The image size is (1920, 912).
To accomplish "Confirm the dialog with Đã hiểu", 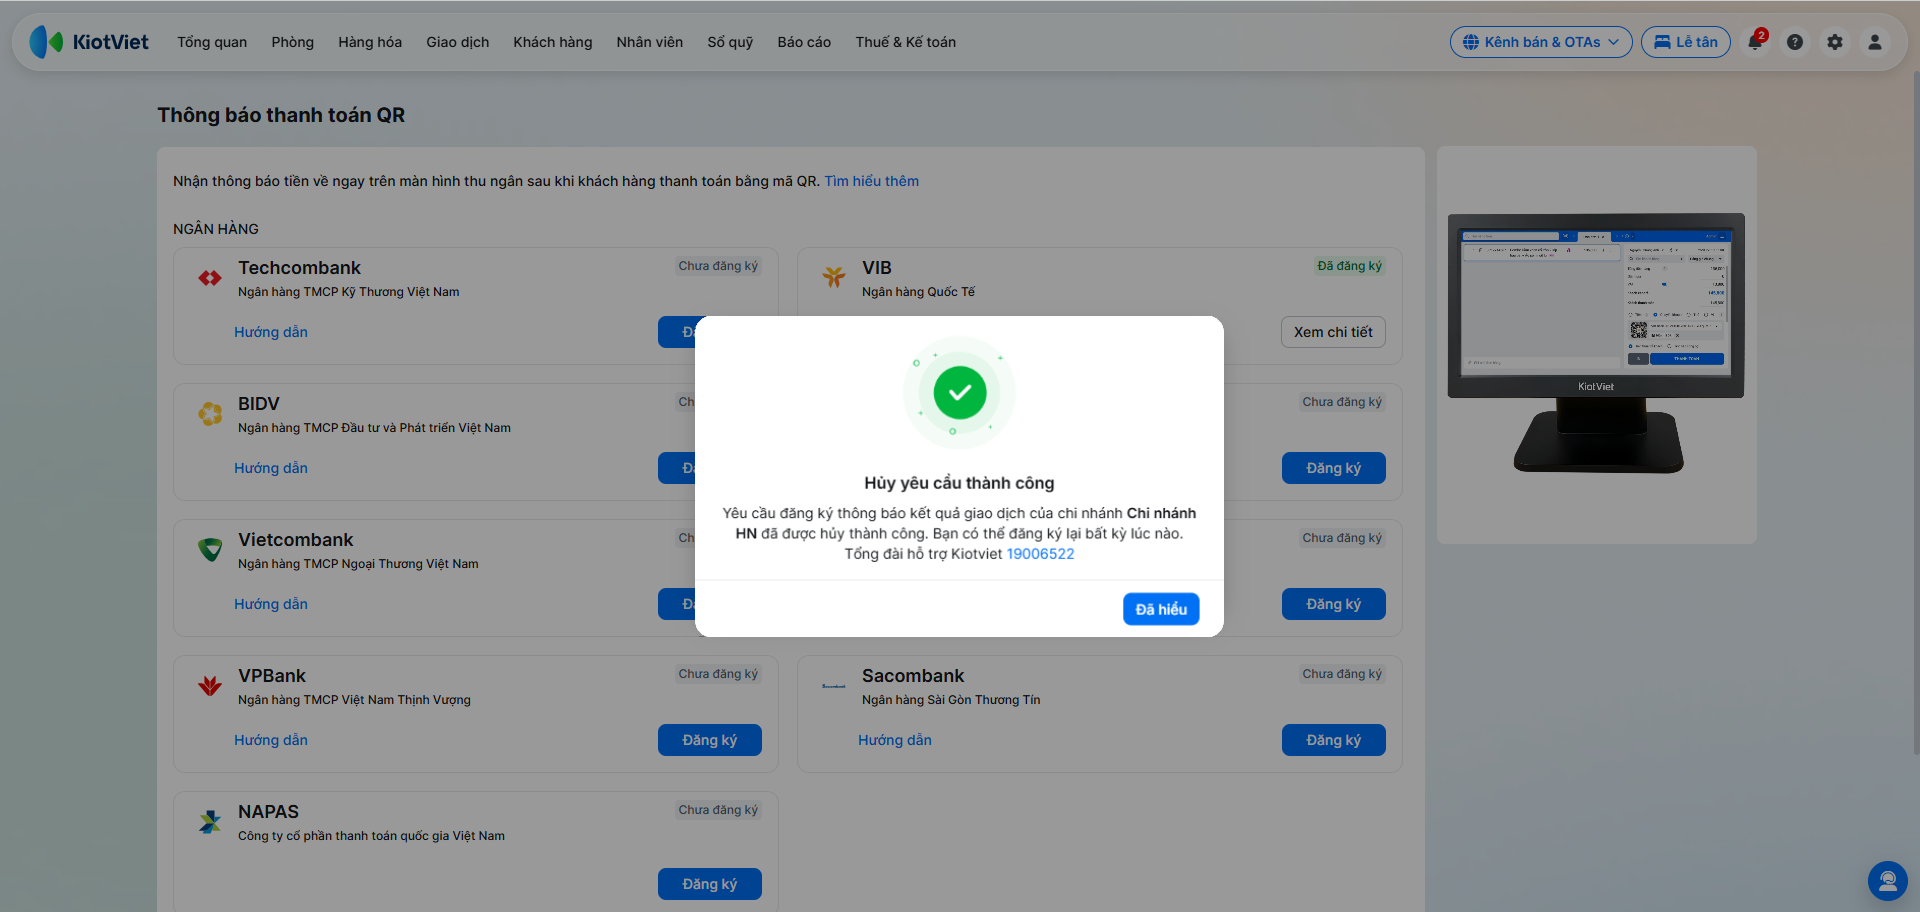I will 1161,609.
